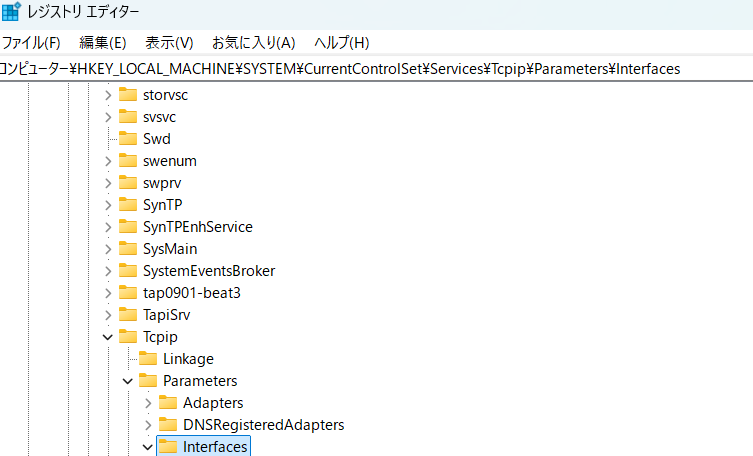Click the Interfaces folder icon
Image resolution: width=753 pixels, height=456 pixels.
click(x=168, y=446)
